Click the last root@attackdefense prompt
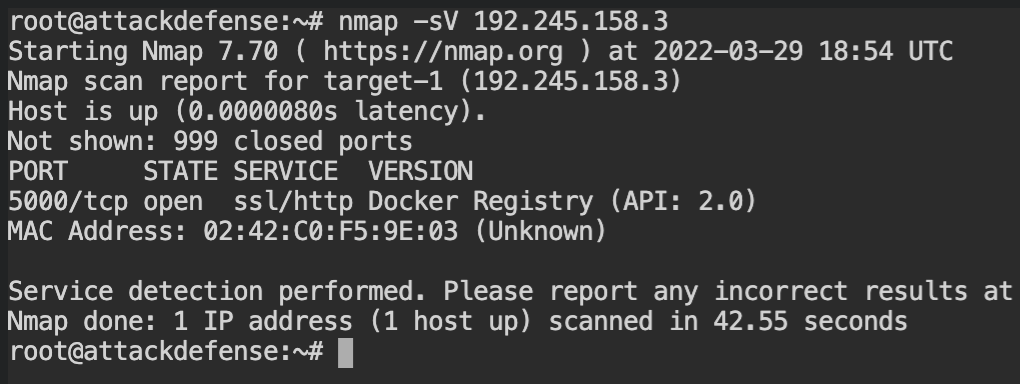Viewport: 1020px width, 384px height. point(166,352)
